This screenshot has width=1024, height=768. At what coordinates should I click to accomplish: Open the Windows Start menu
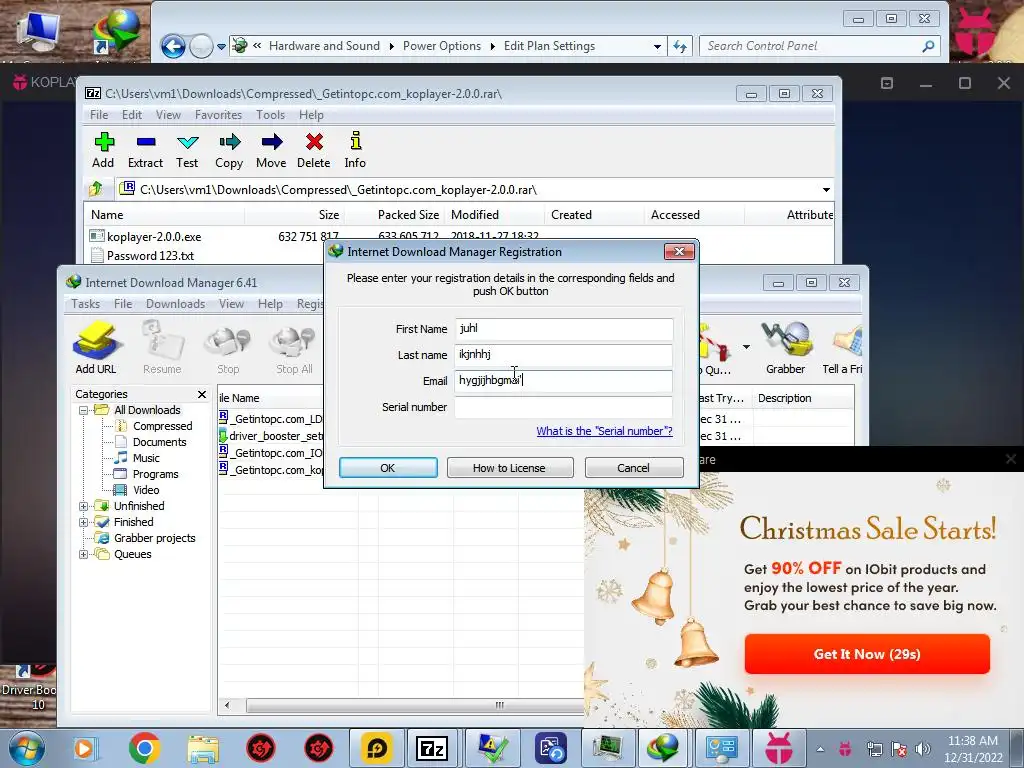(x=26, y=748)
